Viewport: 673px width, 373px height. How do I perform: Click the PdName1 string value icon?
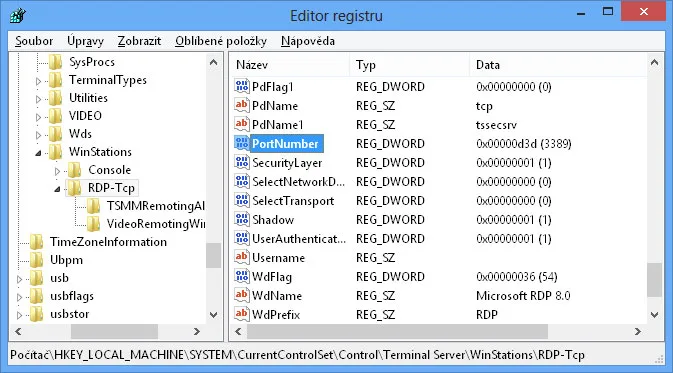coord(242,124)
